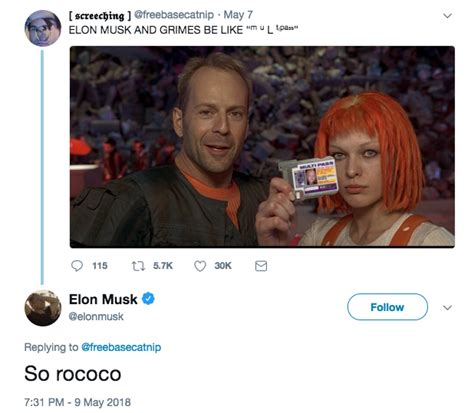
Task: Open the freebasecatnip profile avatar
Action: [x=43, y=28]
